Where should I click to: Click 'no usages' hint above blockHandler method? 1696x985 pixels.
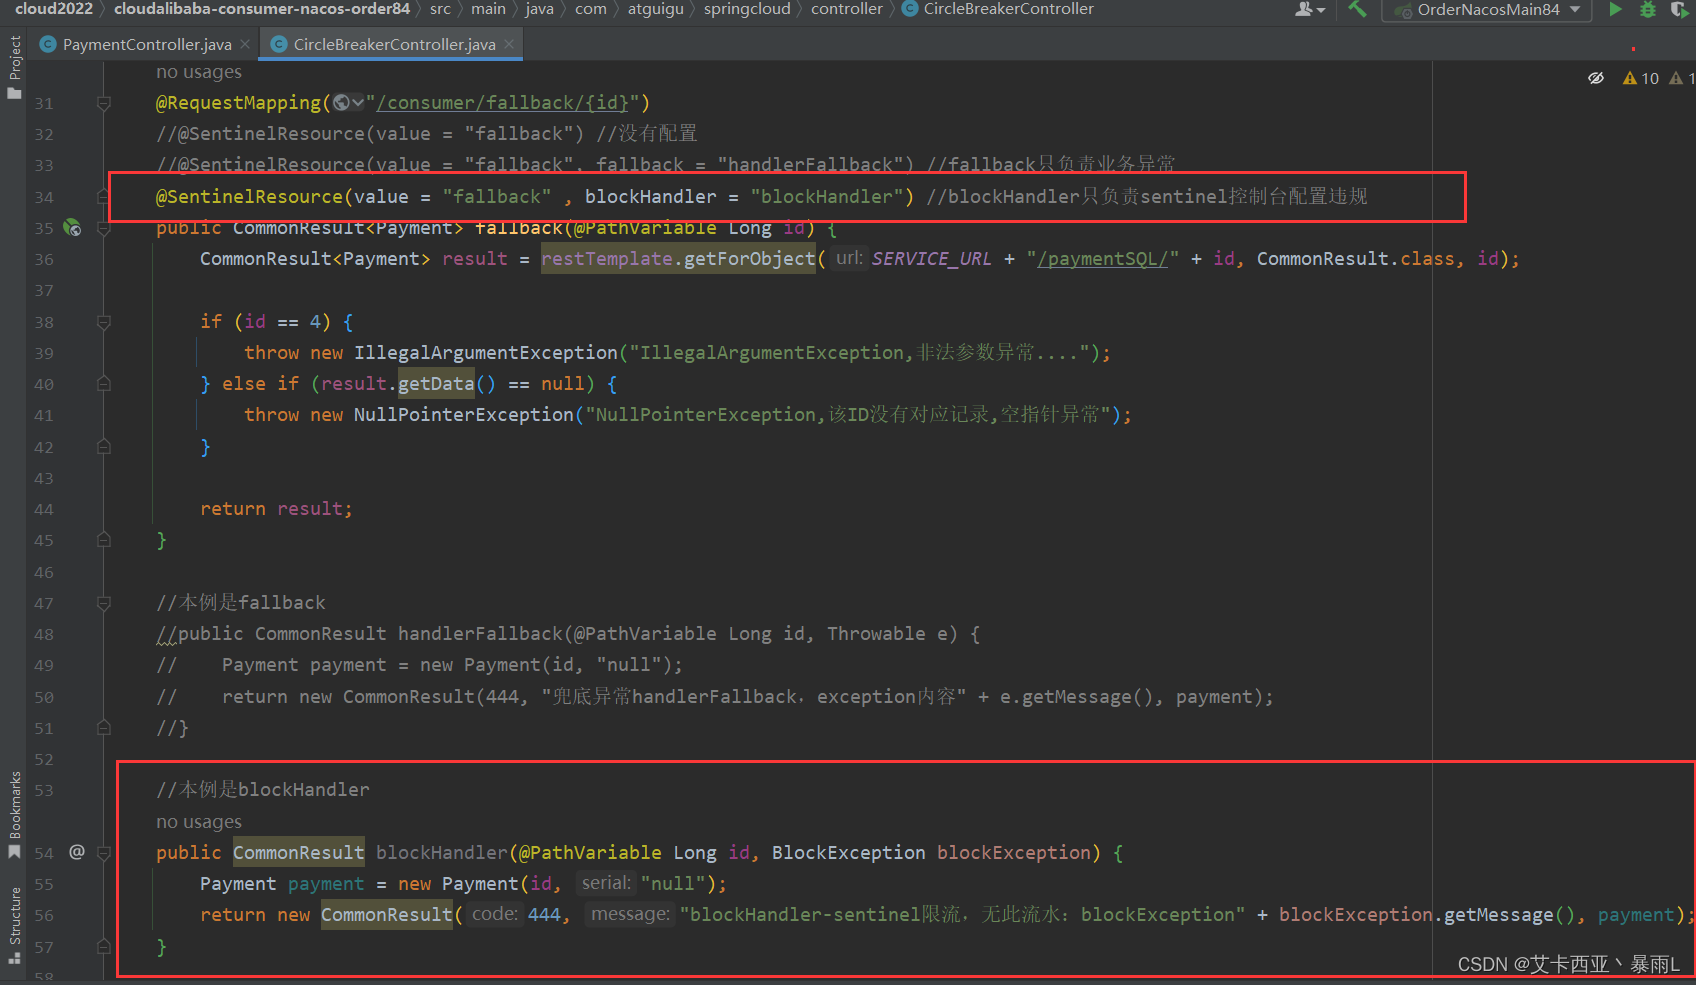point(199,822)
